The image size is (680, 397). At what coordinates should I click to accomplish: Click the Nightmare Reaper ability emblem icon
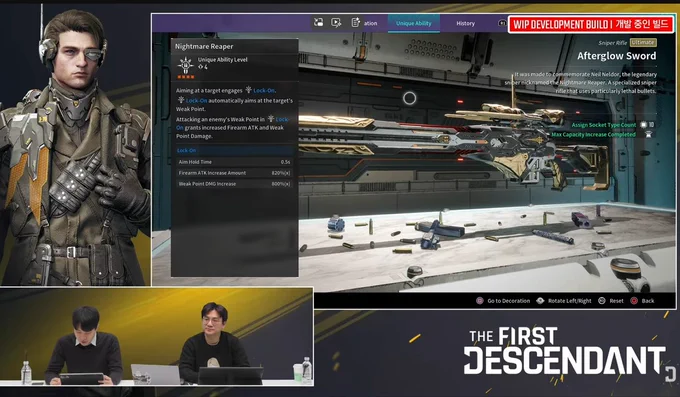(186, 66)
